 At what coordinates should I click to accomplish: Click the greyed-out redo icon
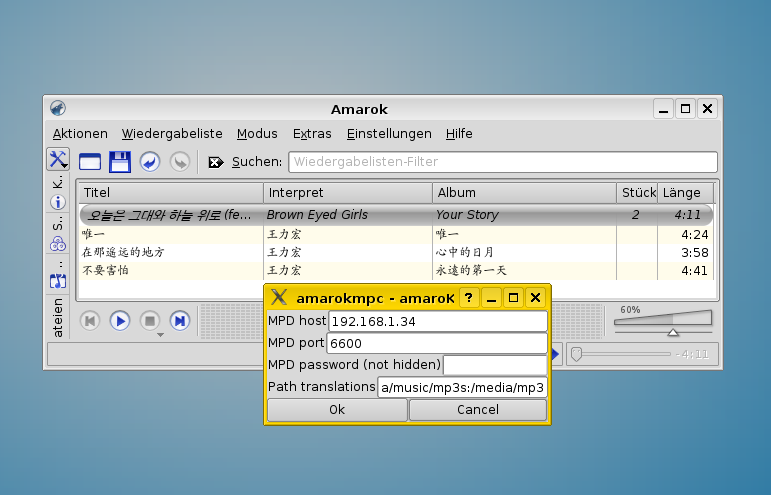pos(180,162)
